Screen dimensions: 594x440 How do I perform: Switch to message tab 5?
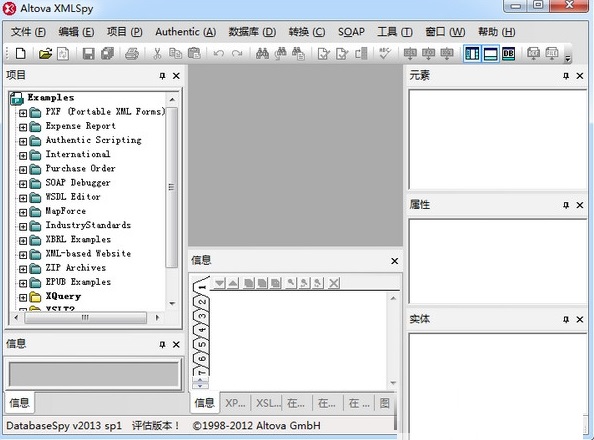pyautogui.click(x=202, y=344)
